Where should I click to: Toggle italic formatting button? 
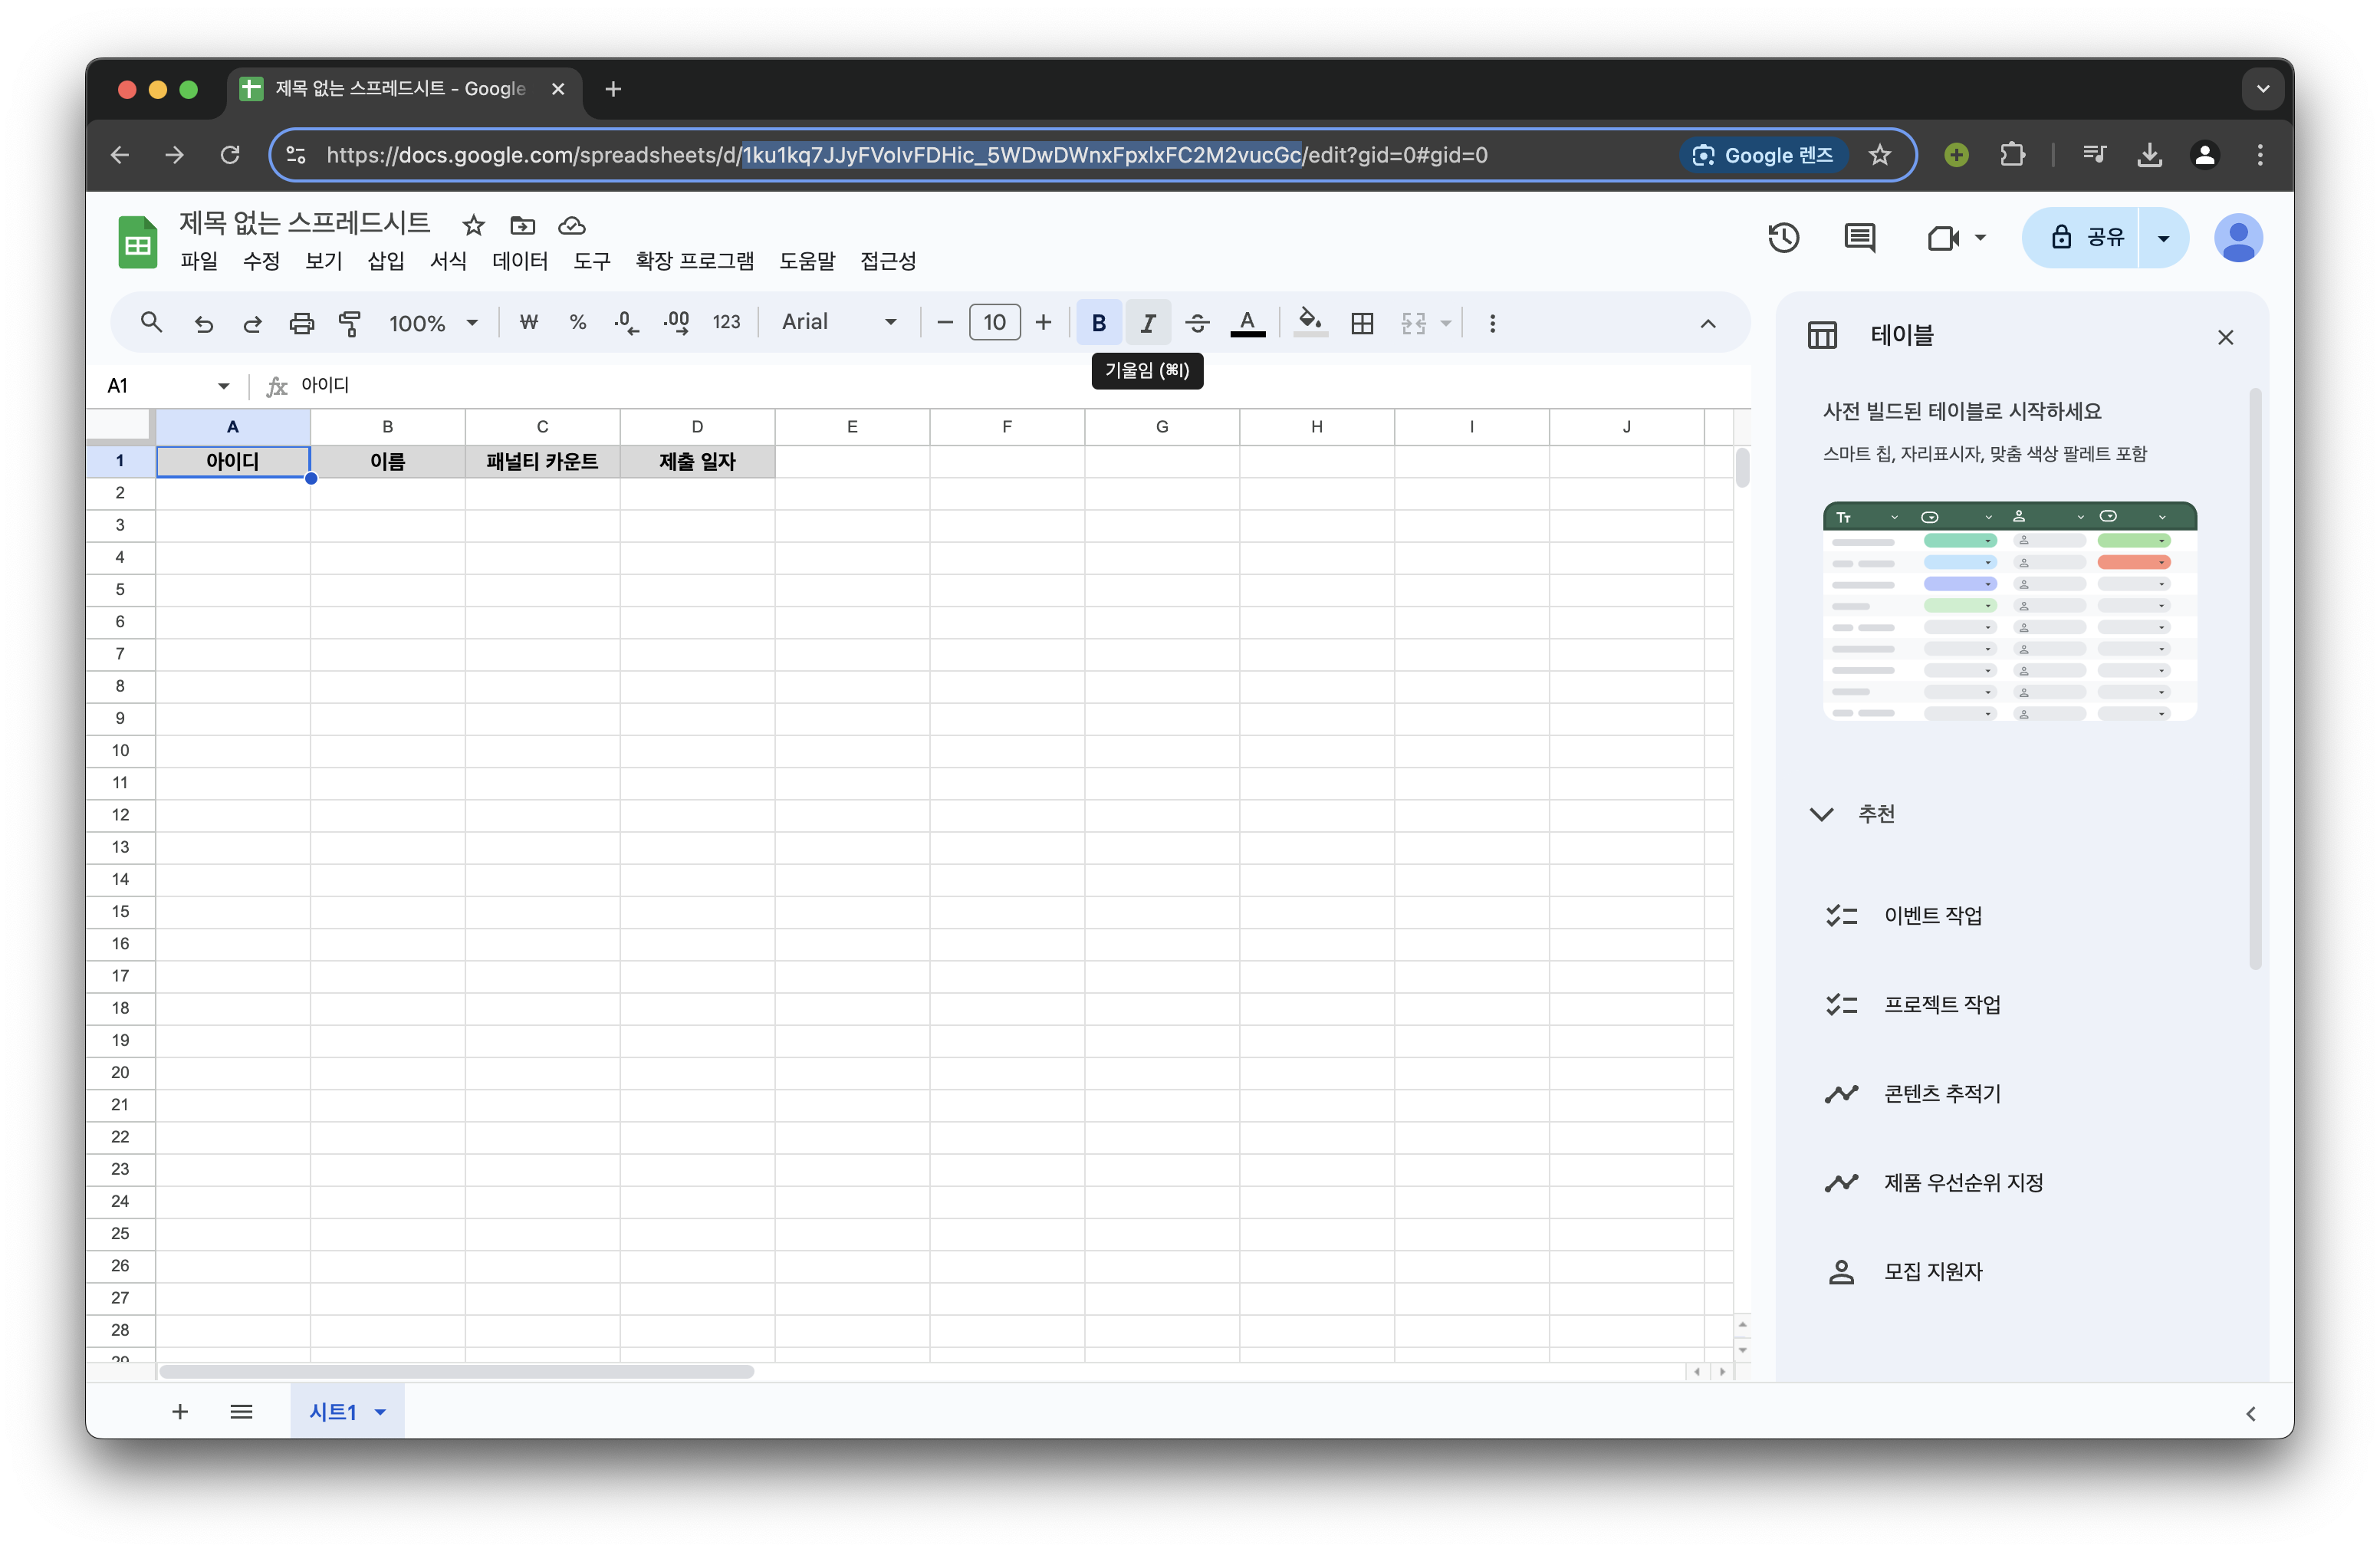click(1148, 323)
